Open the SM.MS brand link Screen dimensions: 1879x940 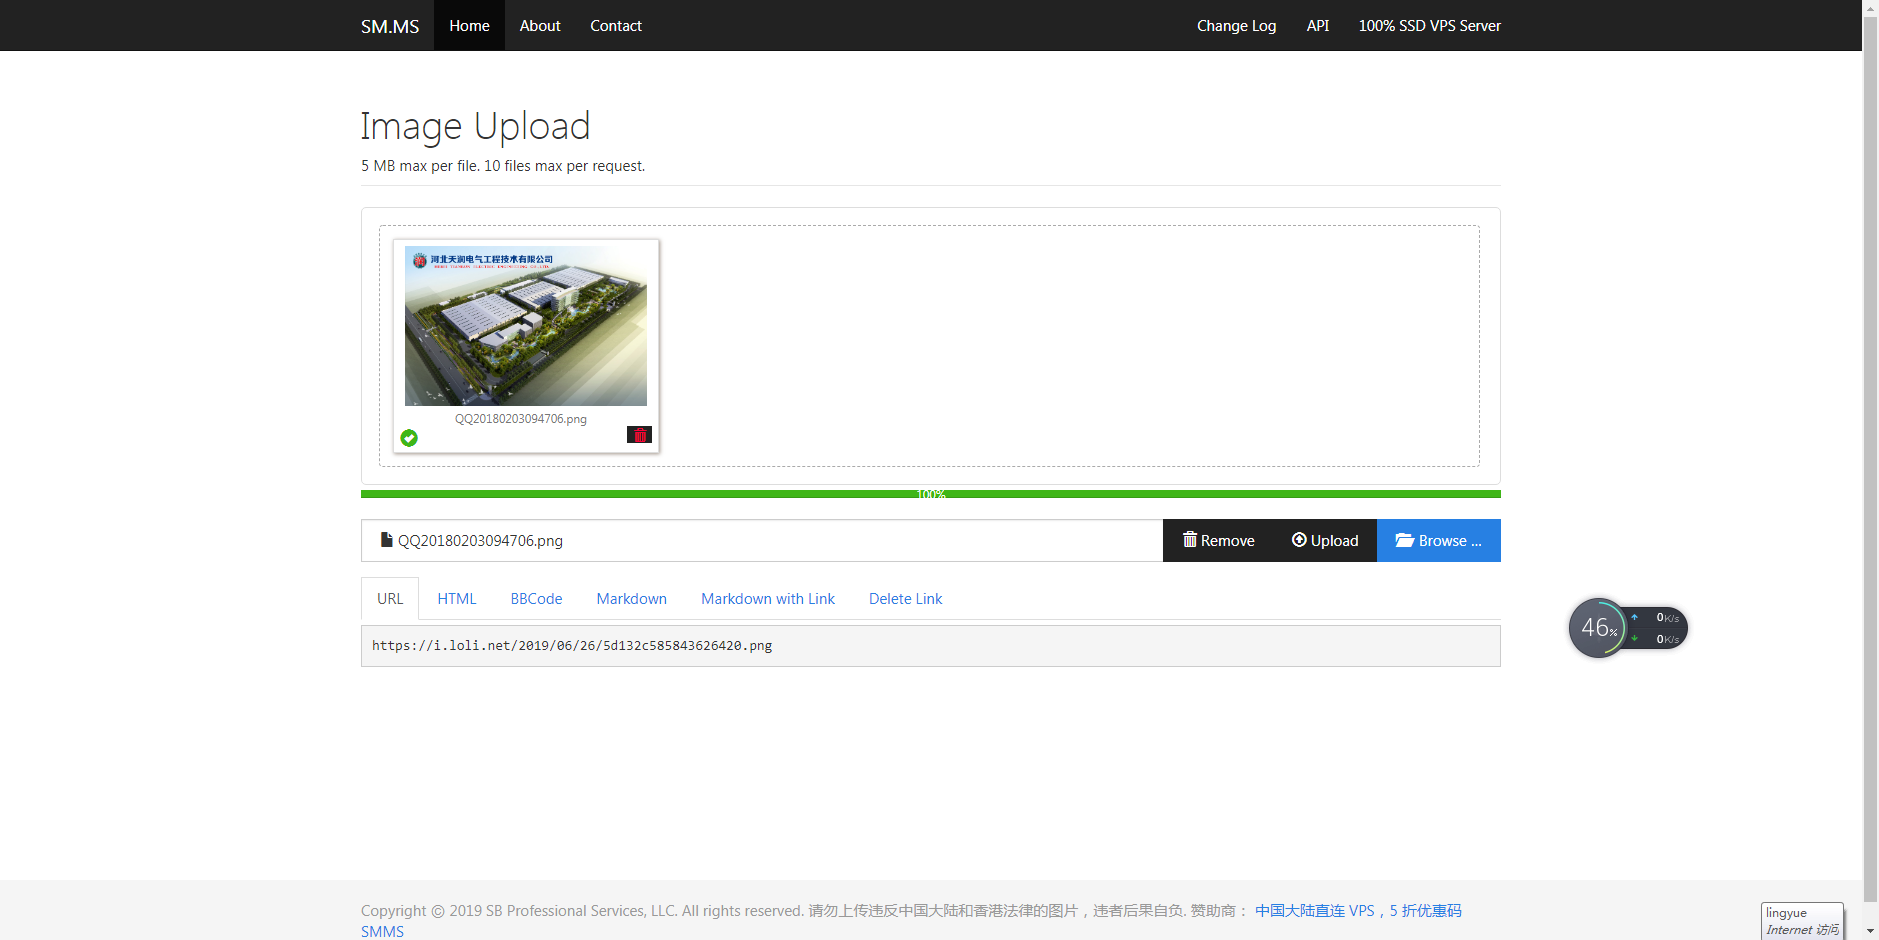pyautogui.click(x=390, y=26)
